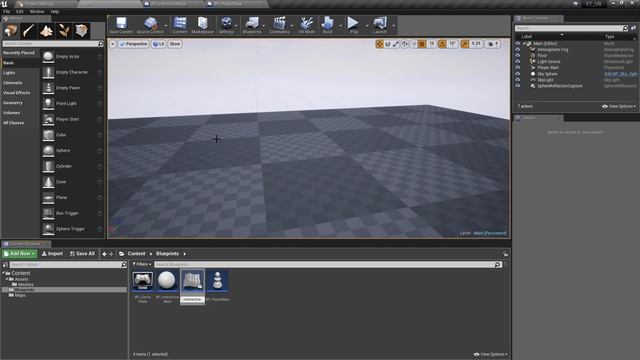The height and width of the screenshot is (360, 640).
Task: Click the Cinematics clapperboard icon
Action: pos(279,23)
